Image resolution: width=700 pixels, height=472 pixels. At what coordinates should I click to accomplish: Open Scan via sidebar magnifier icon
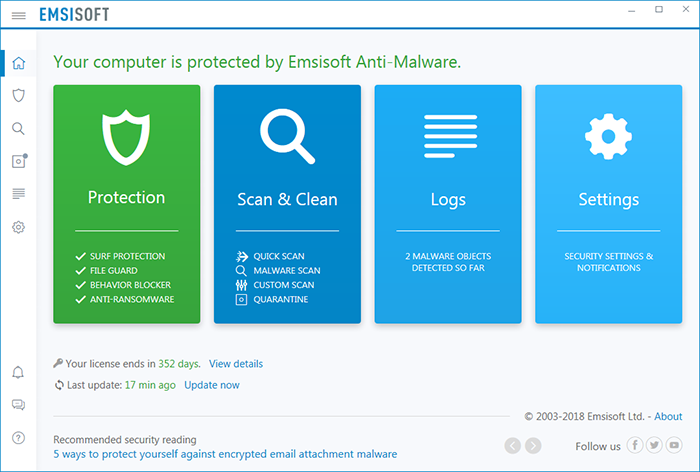tap(18, 129)
